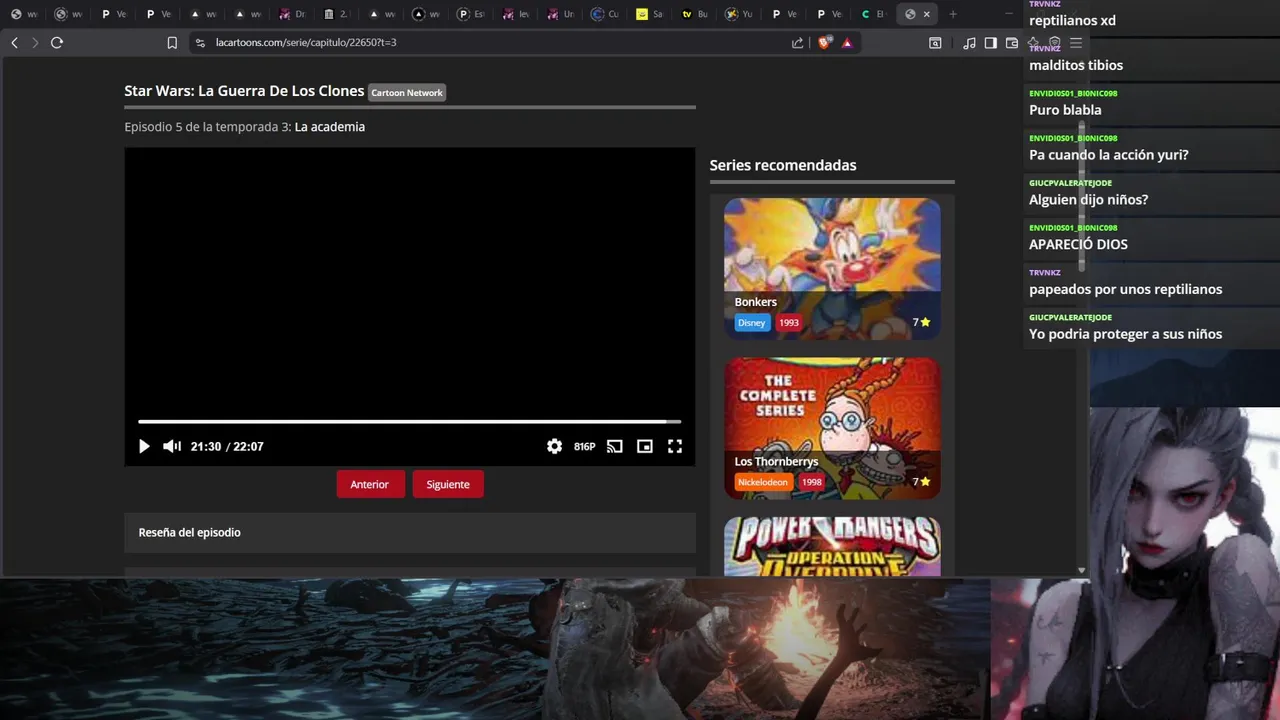
Task: Go to the Siguiente episode
Action: (x=448, y=484)
